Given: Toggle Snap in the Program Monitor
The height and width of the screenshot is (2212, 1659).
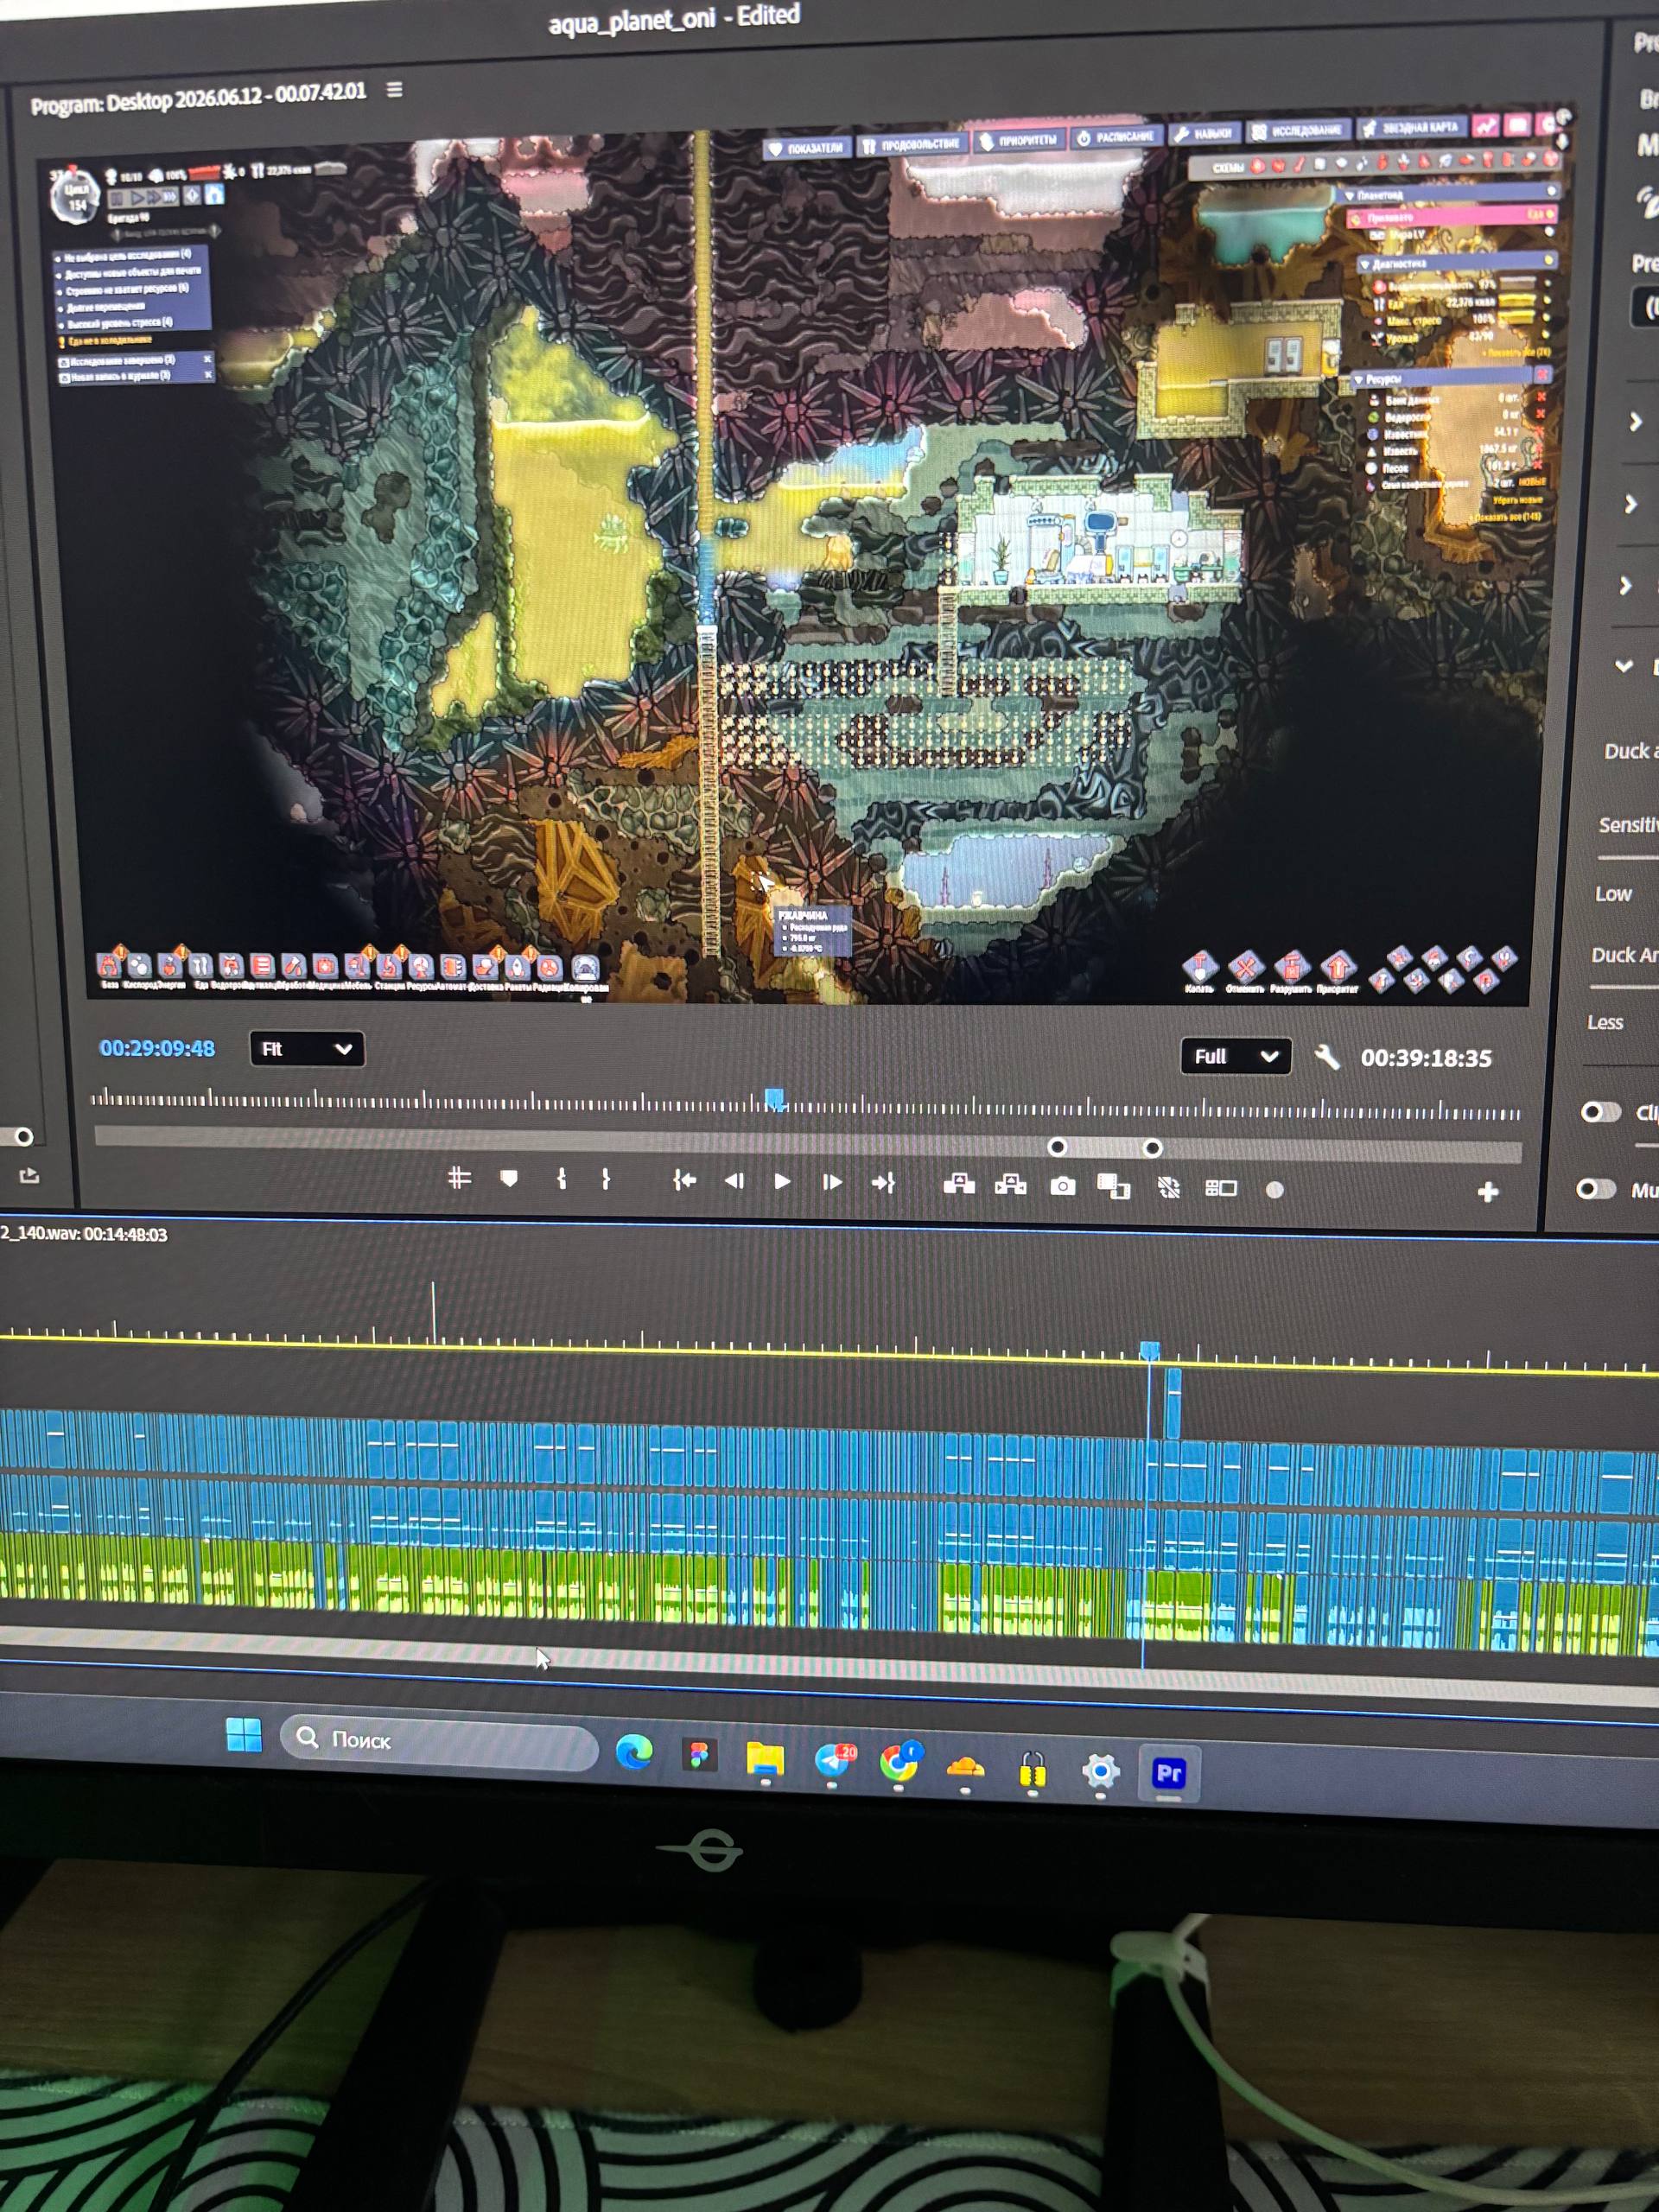Looking at the screenshot, I should click(459, 1178).
